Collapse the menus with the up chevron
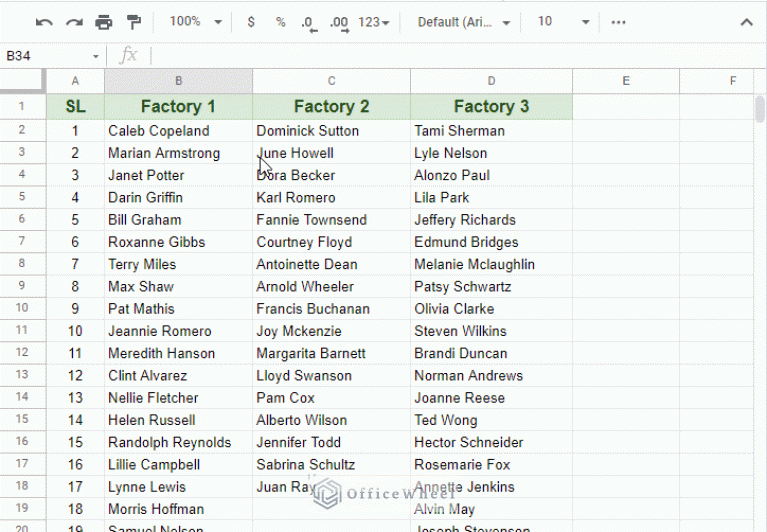Screen dimensions: 767x532 pyautogui.click(x=746, y=22)
